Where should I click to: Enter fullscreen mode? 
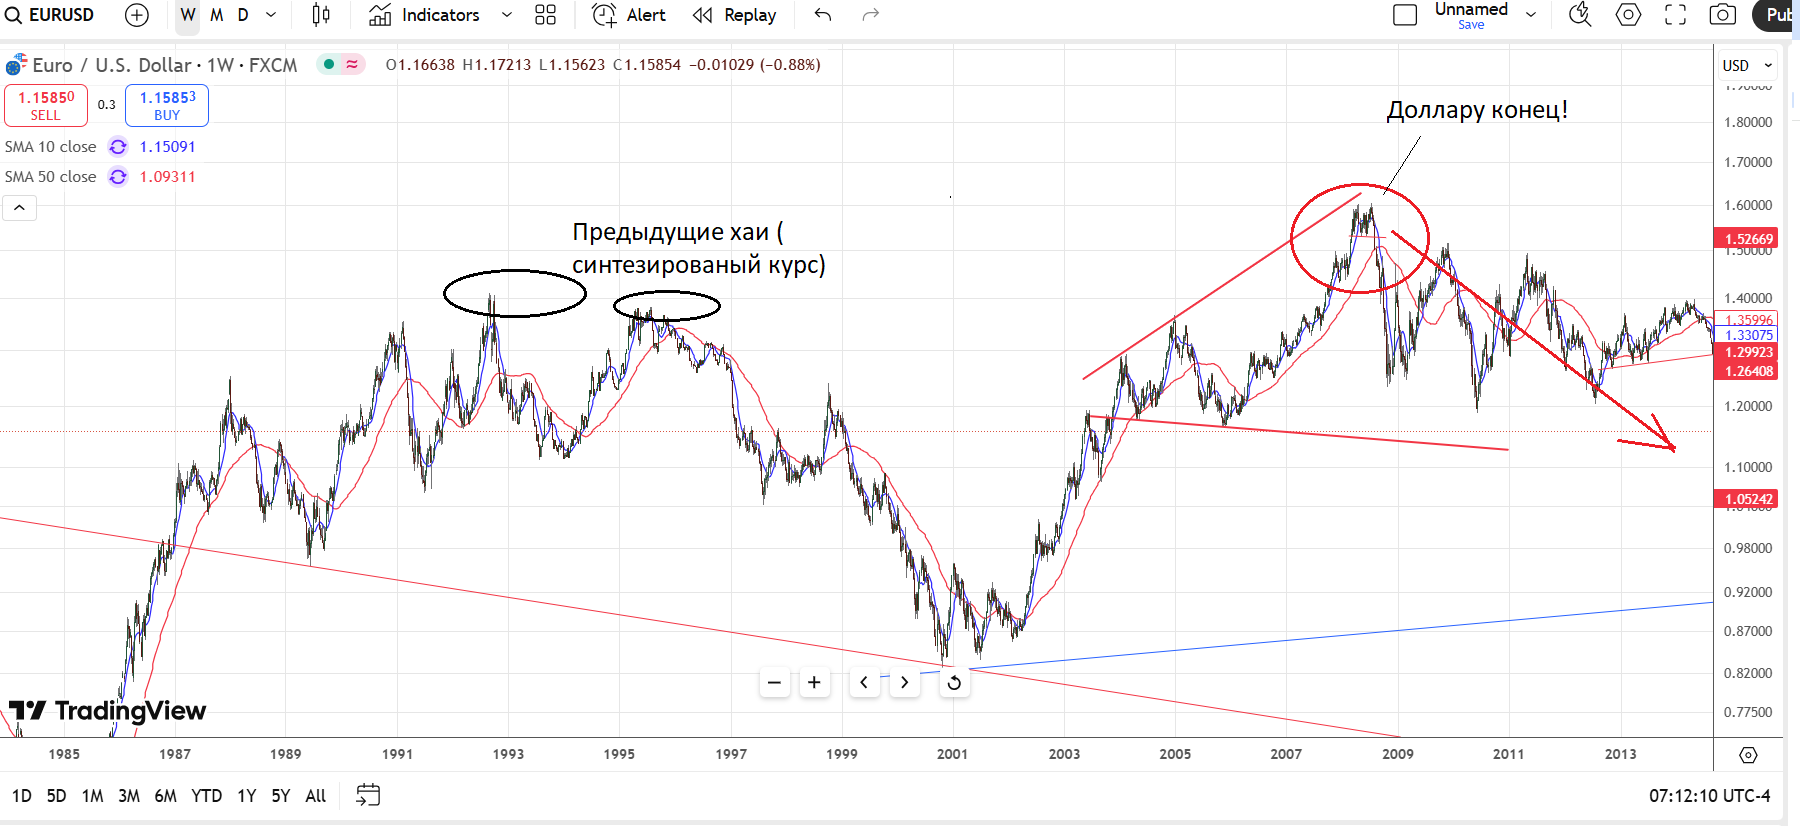[x=1675, y=15]
